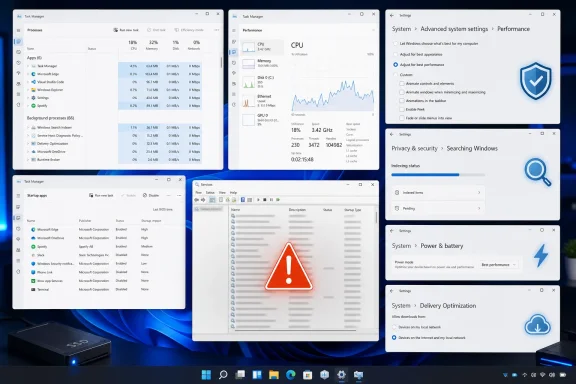This screenshot has height=384, width=576.
Task: Open the View menu in Services
Action: click(x=222, y=193)
